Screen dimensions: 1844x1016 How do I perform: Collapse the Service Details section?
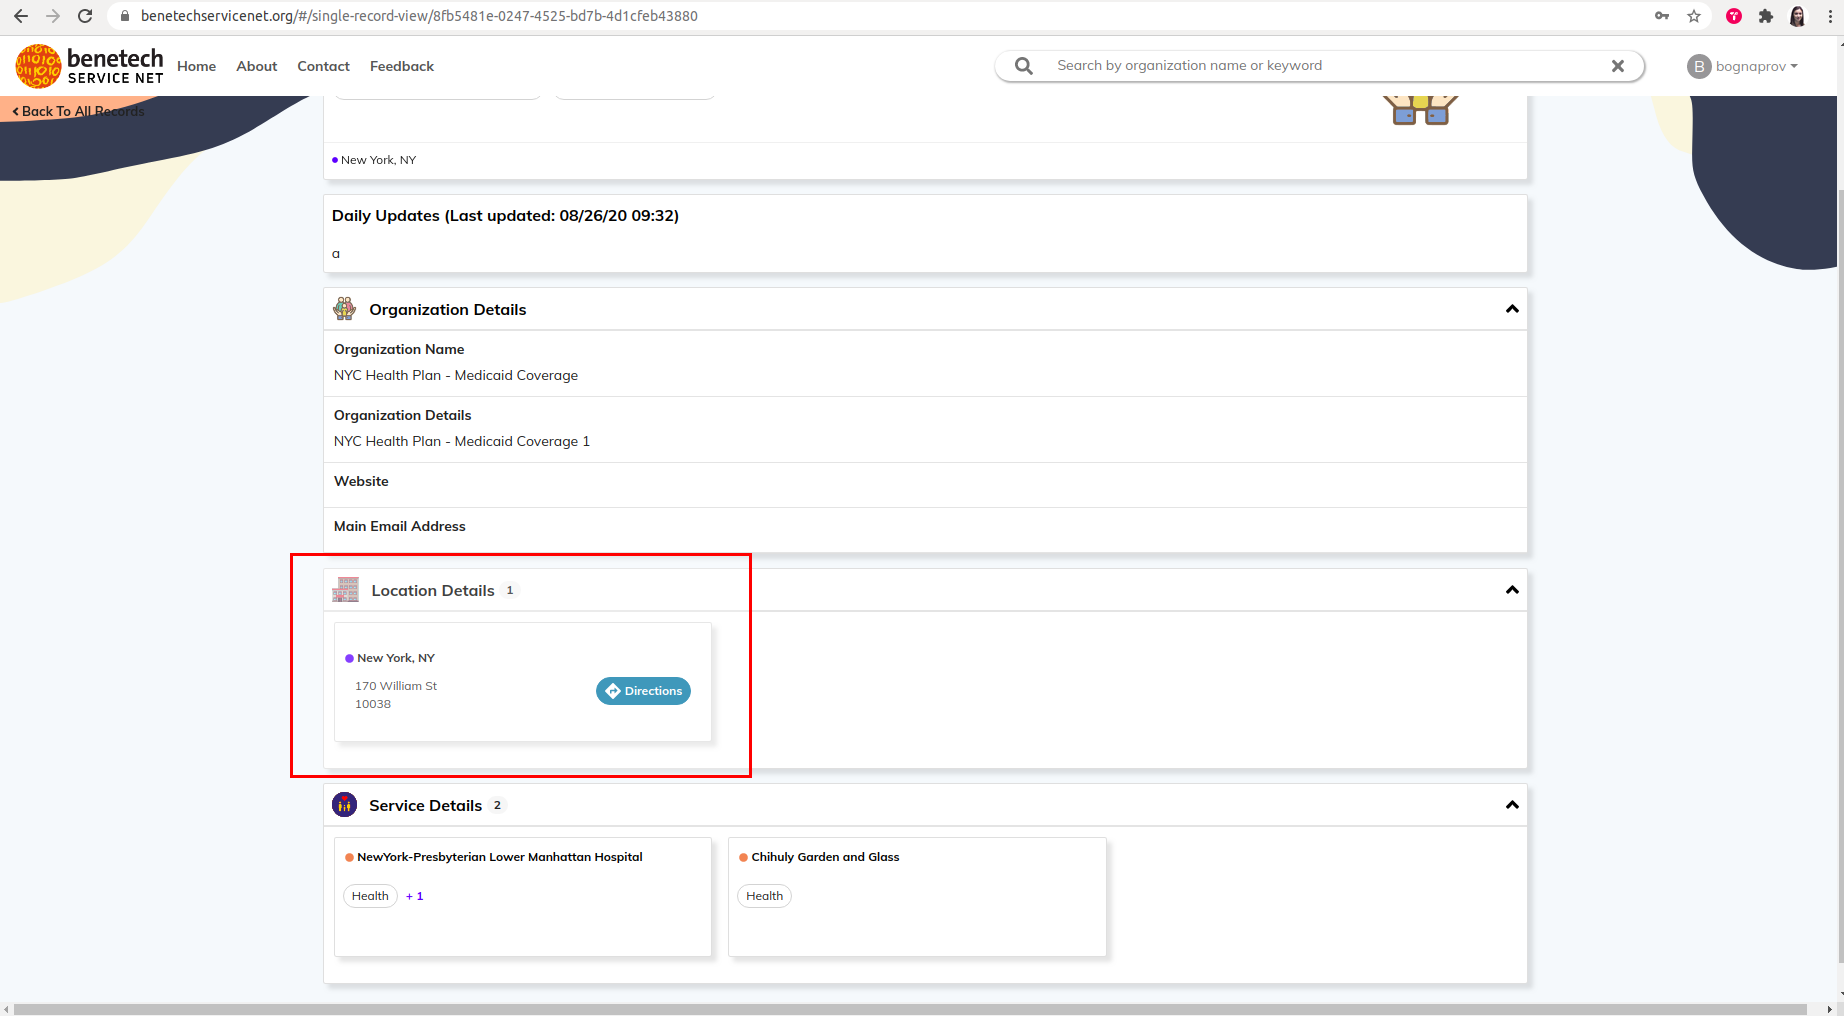[x=1511, y=804]
